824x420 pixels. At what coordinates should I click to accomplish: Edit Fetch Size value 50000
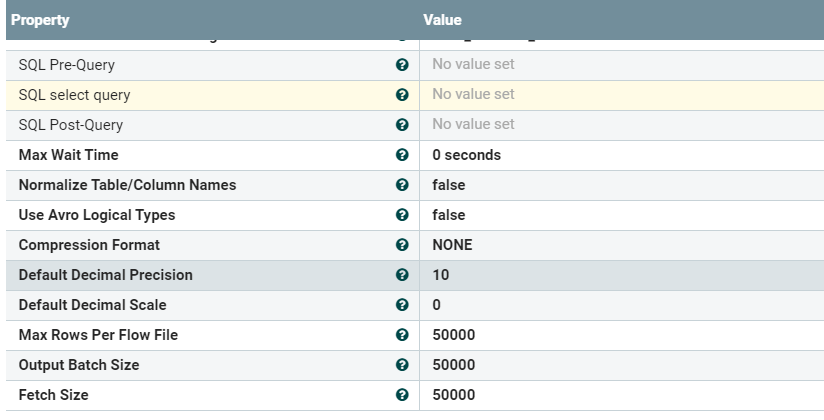[x=454, y=395]
